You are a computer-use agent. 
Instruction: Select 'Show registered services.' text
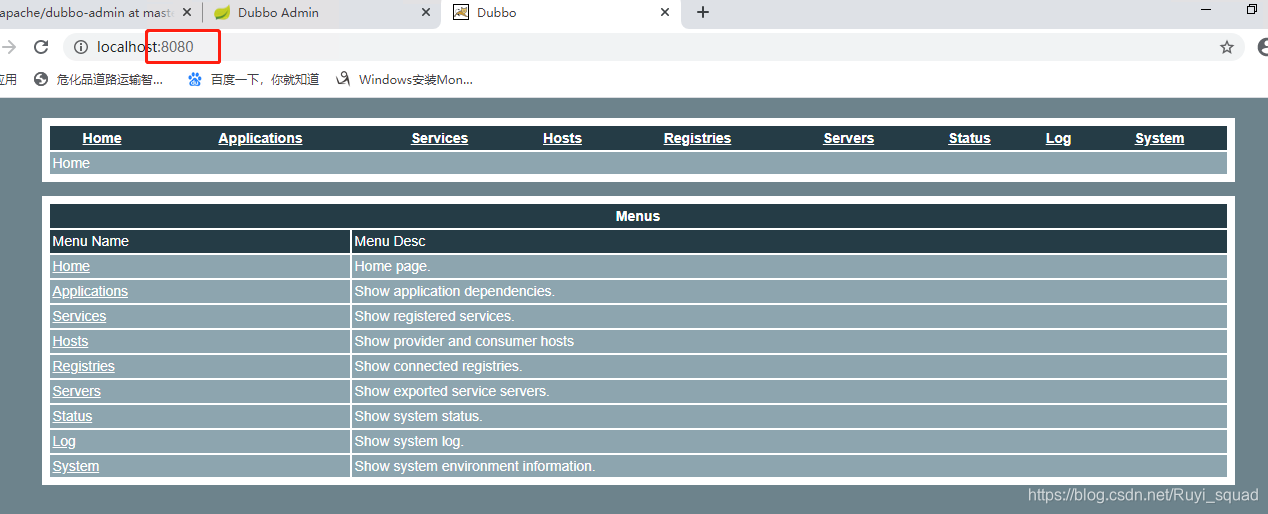coord(434,316)
